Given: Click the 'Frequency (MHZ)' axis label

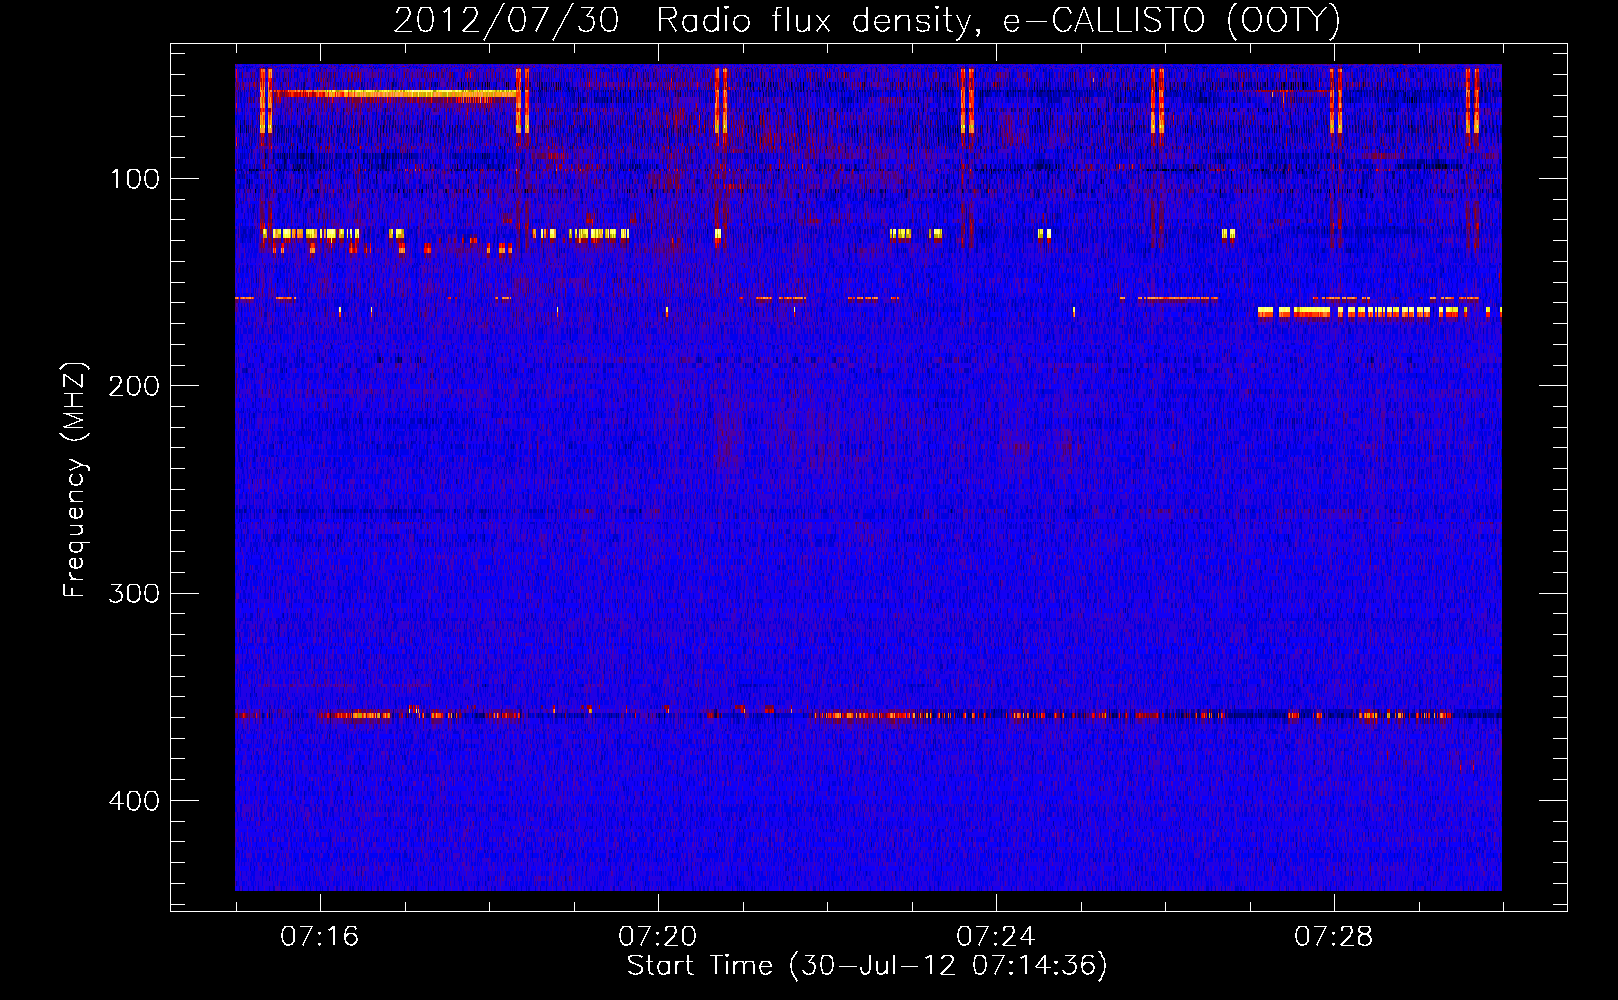Looking at the screenshot, I should coord(75,480).
